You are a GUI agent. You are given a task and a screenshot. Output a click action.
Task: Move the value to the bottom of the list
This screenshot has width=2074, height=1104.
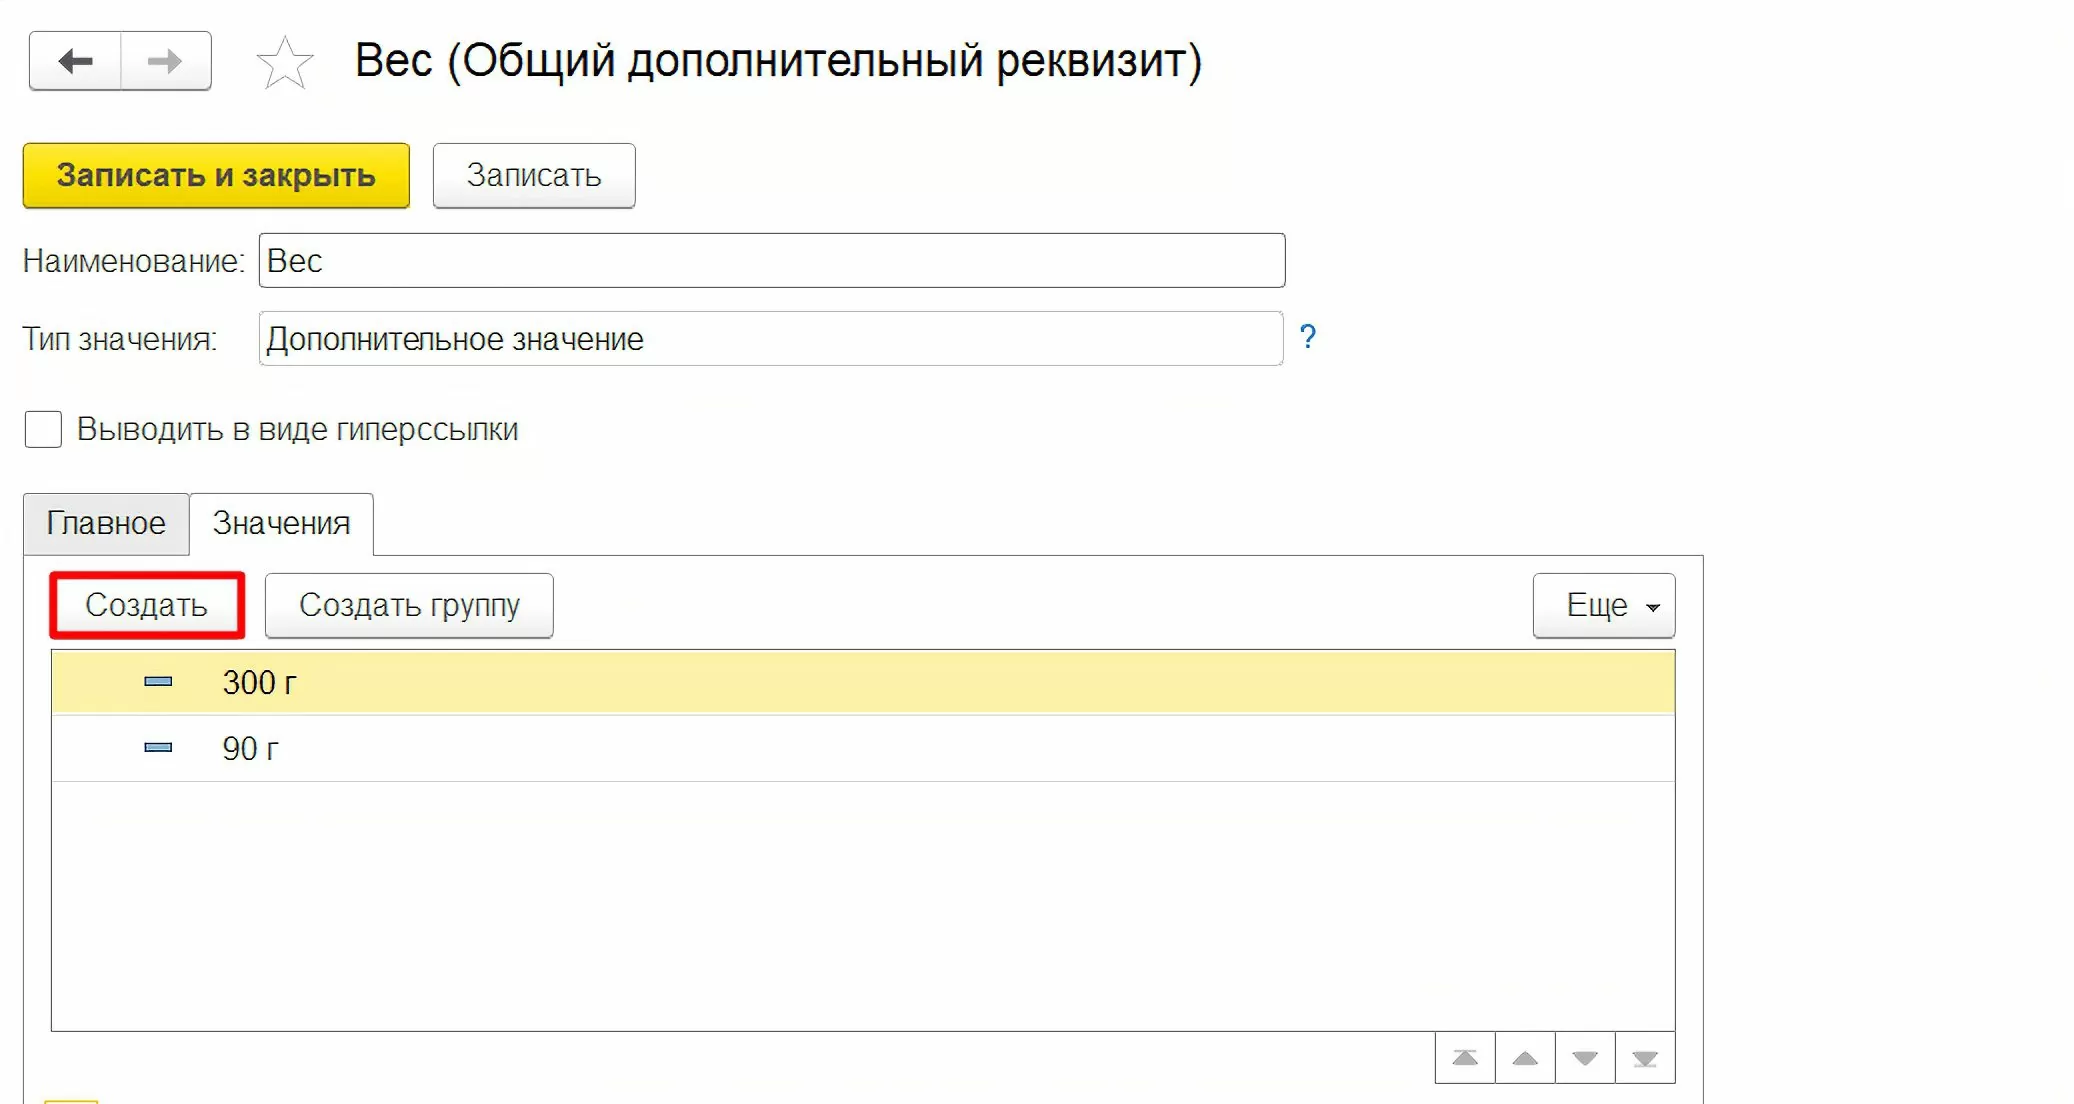[1645, 1058]
